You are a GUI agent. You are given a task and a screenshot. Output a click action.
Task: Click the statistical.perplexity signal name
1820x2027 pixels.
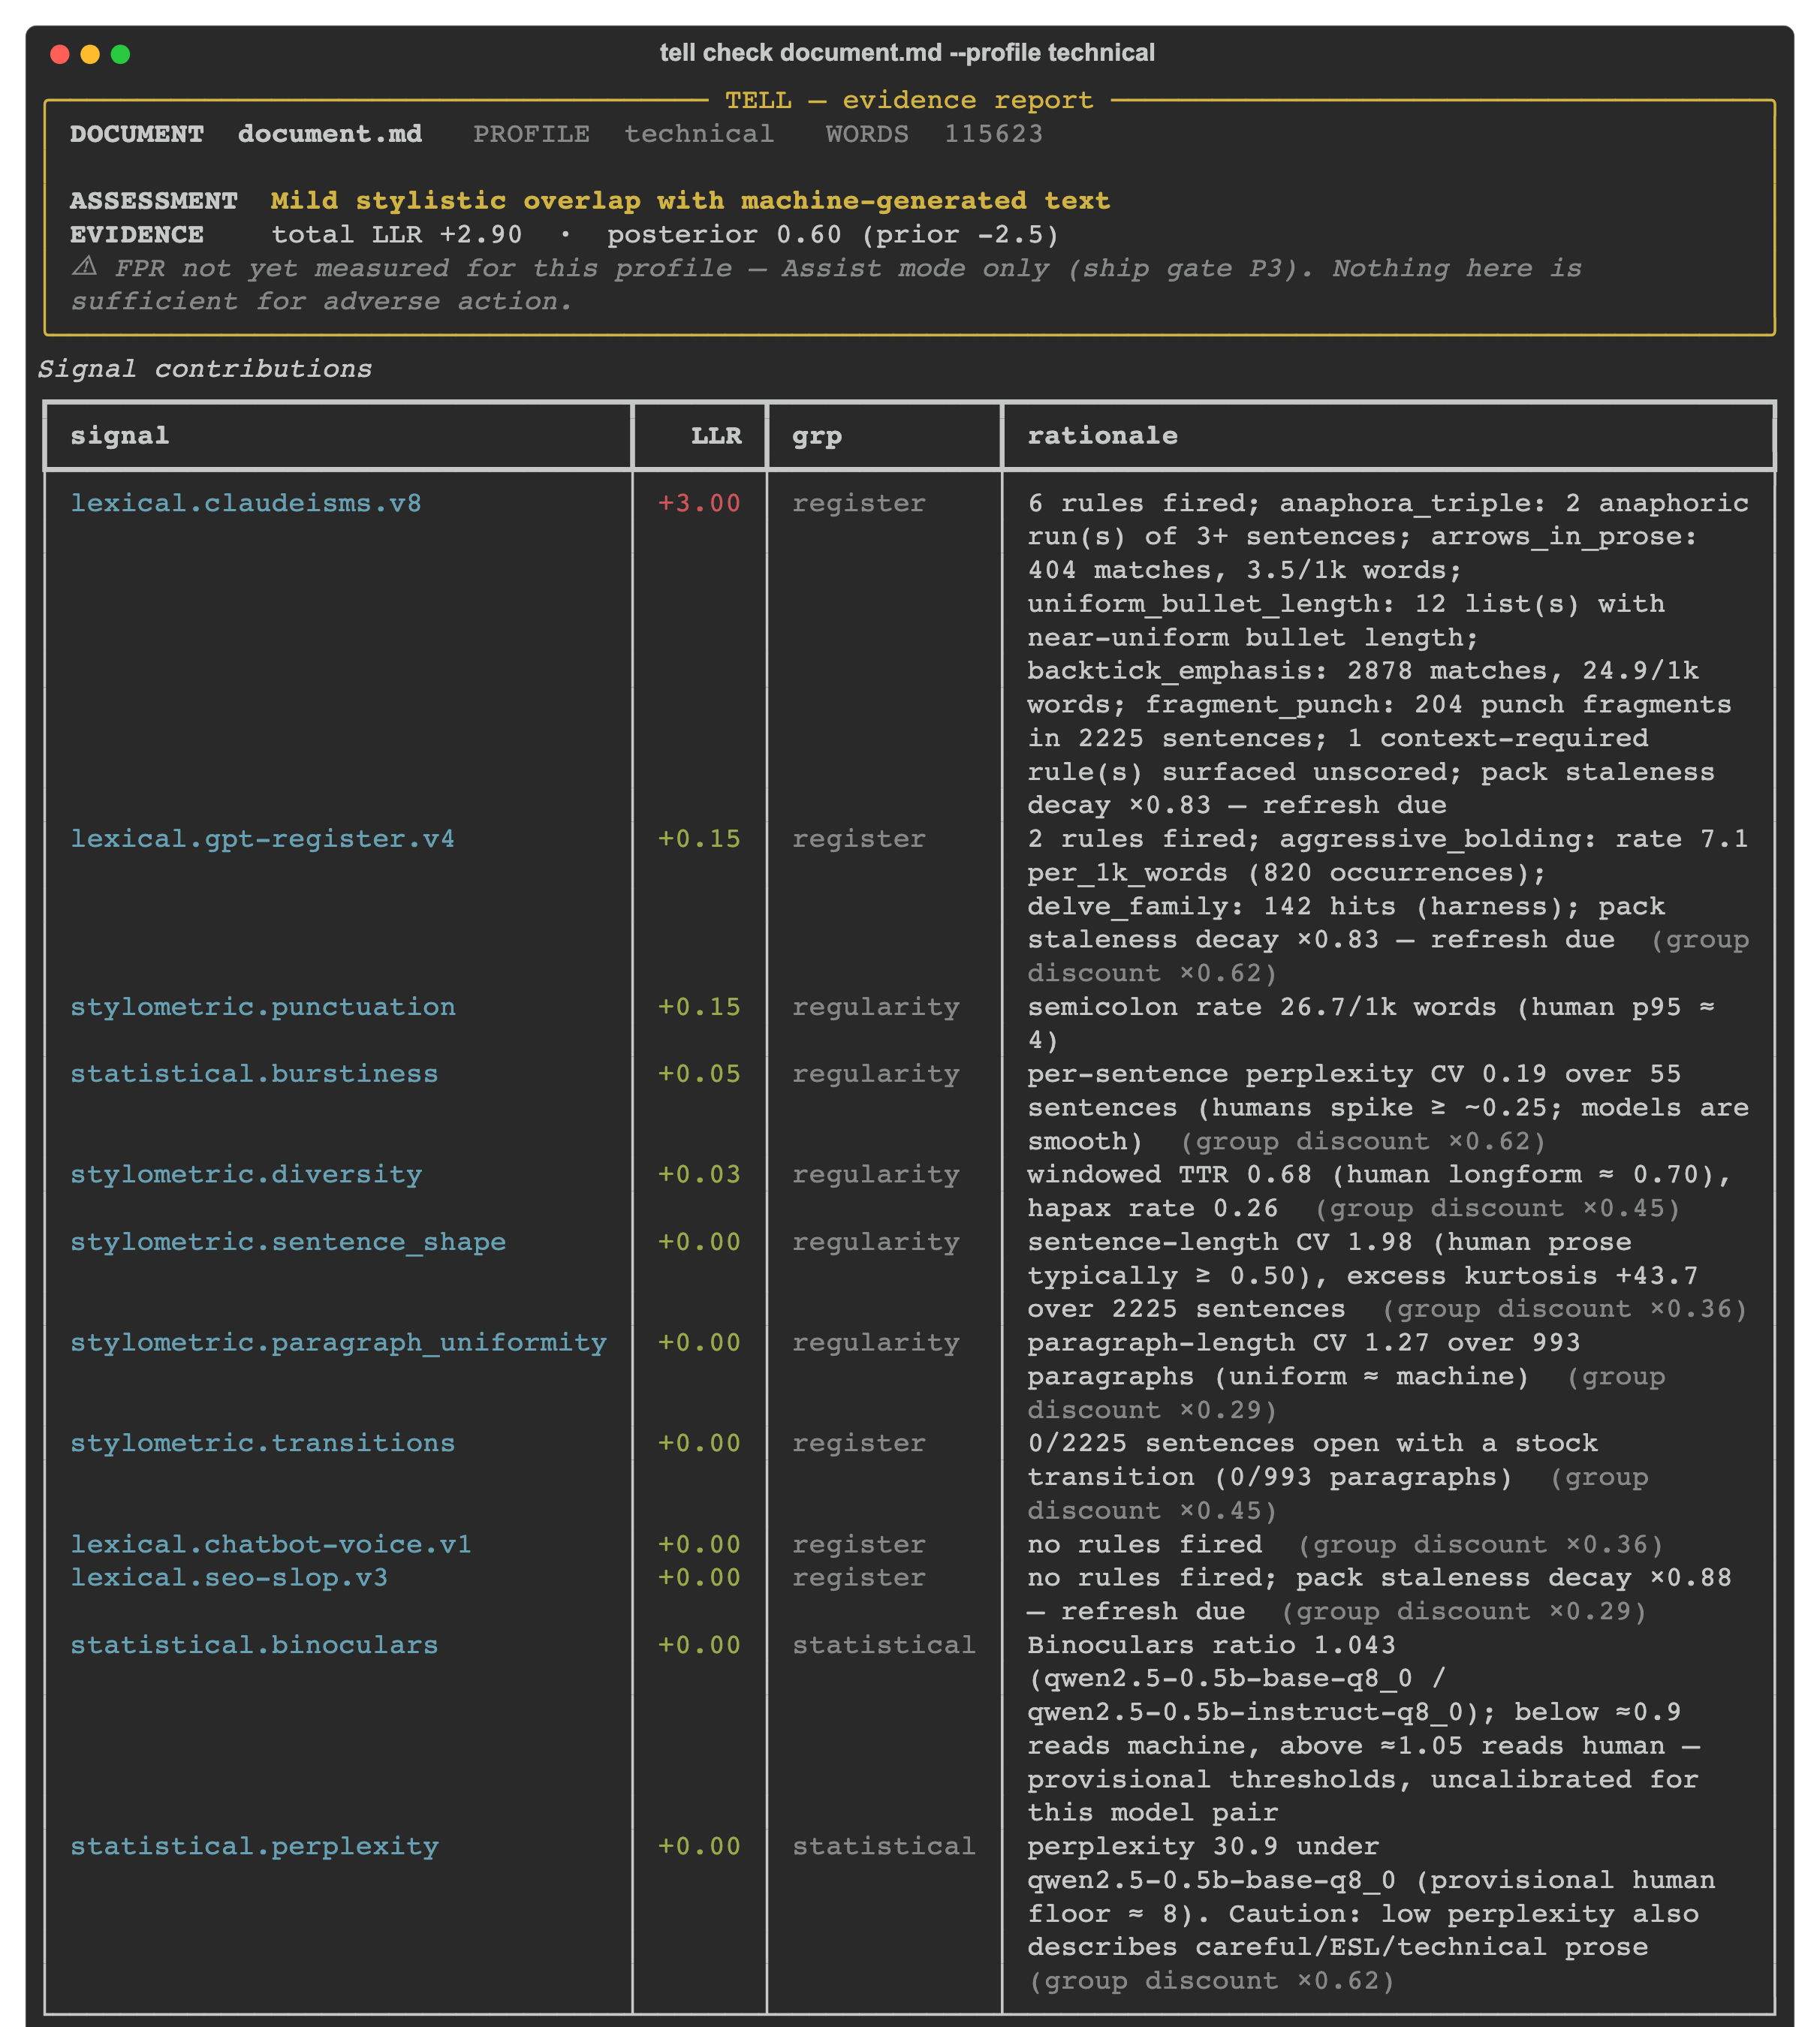(254, 1846)
